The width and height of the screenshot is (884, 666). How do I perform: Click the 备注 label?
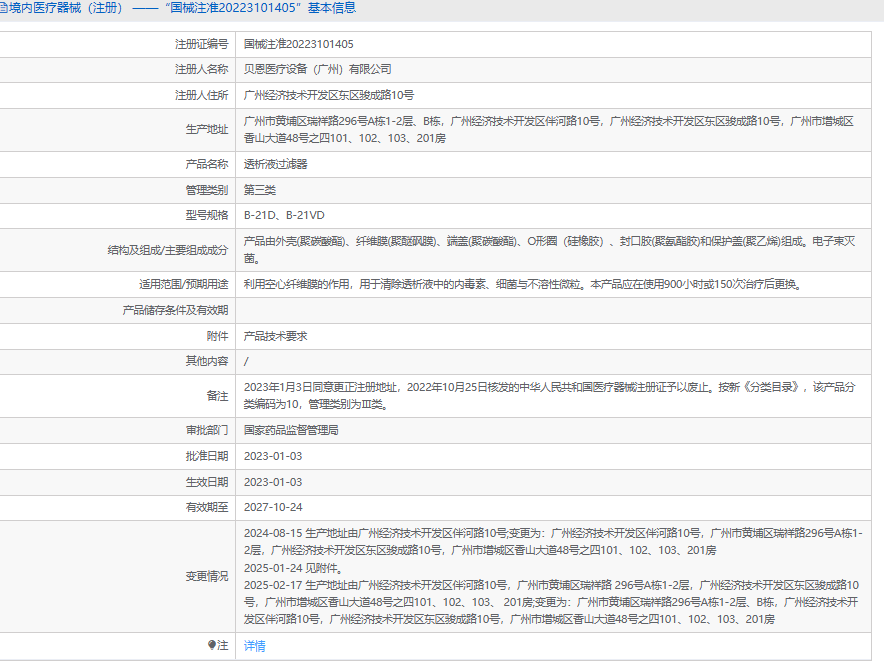click(x=218, y=396)
